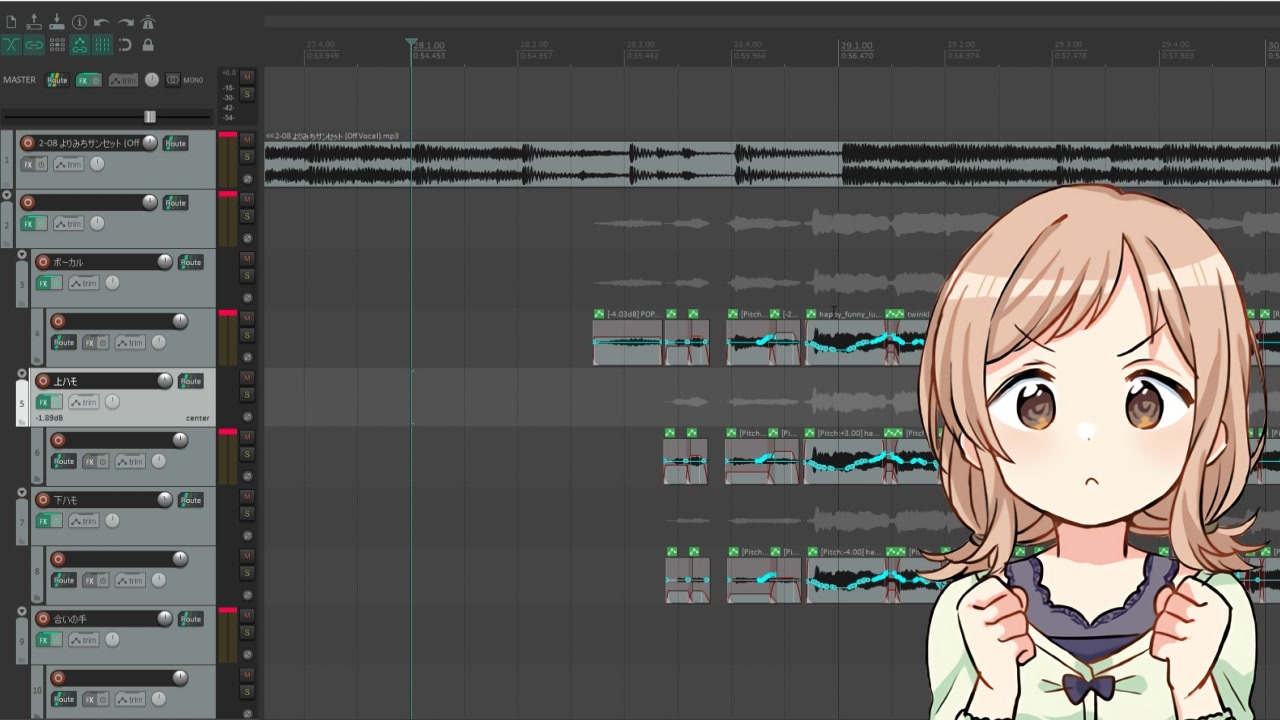Open the metronome icon
This screenshot has height=720, width=1280.
click(148, 21)
